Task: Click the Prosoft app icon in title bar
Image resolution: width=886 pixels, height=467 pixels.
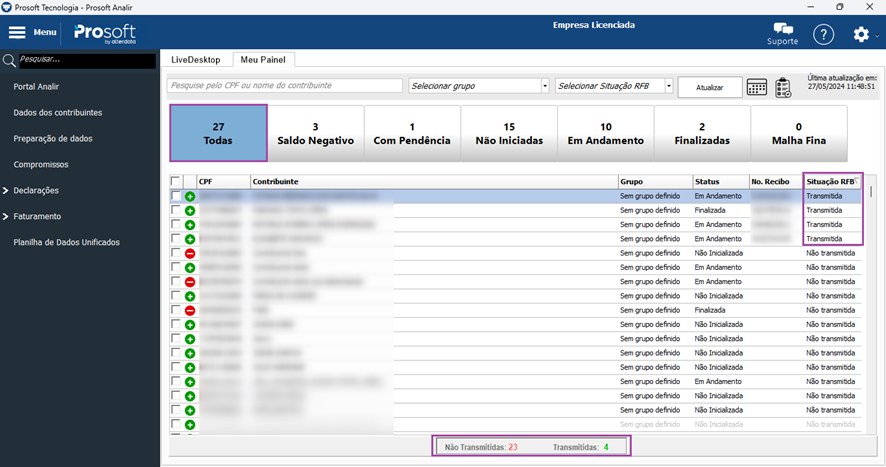Action: point(6,7)
